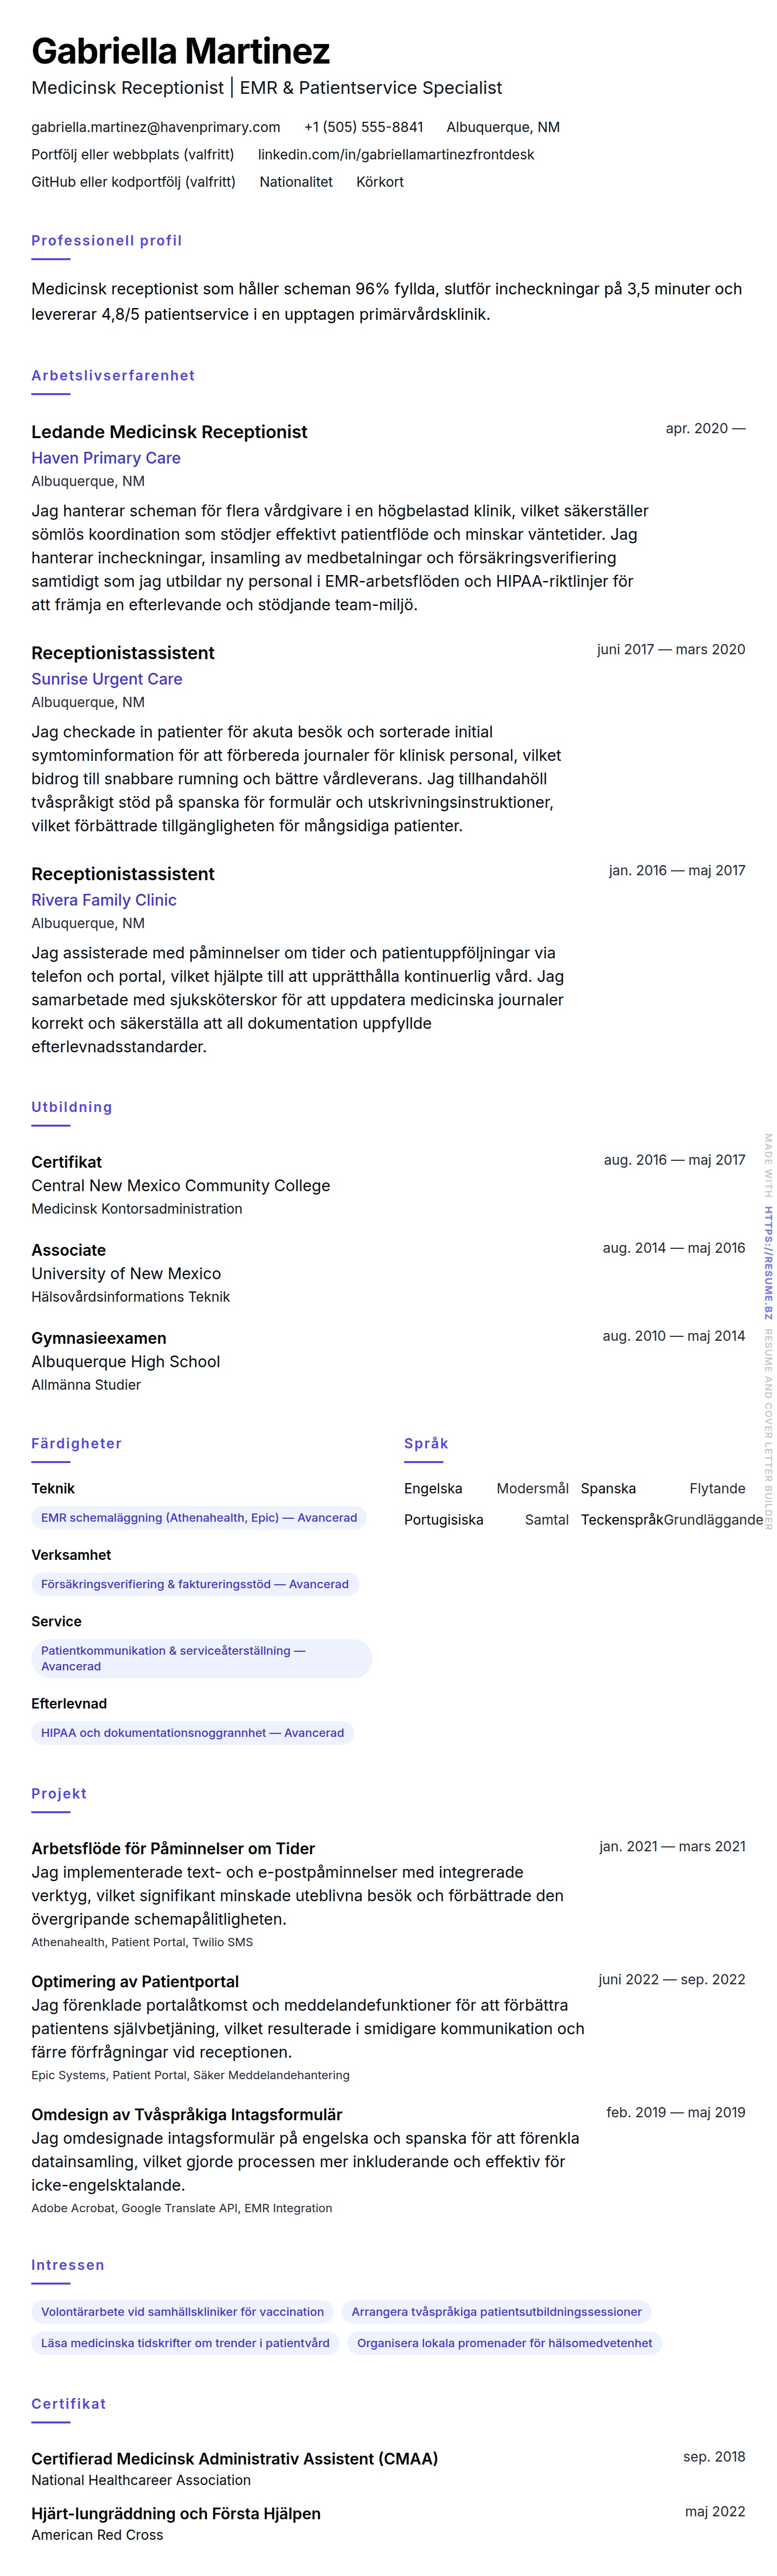The image size is (777, 2576).
Task: Select Arrangera tvåspråkiga patientsutbildningssessioner tag
Action: tap(496, 2312)
